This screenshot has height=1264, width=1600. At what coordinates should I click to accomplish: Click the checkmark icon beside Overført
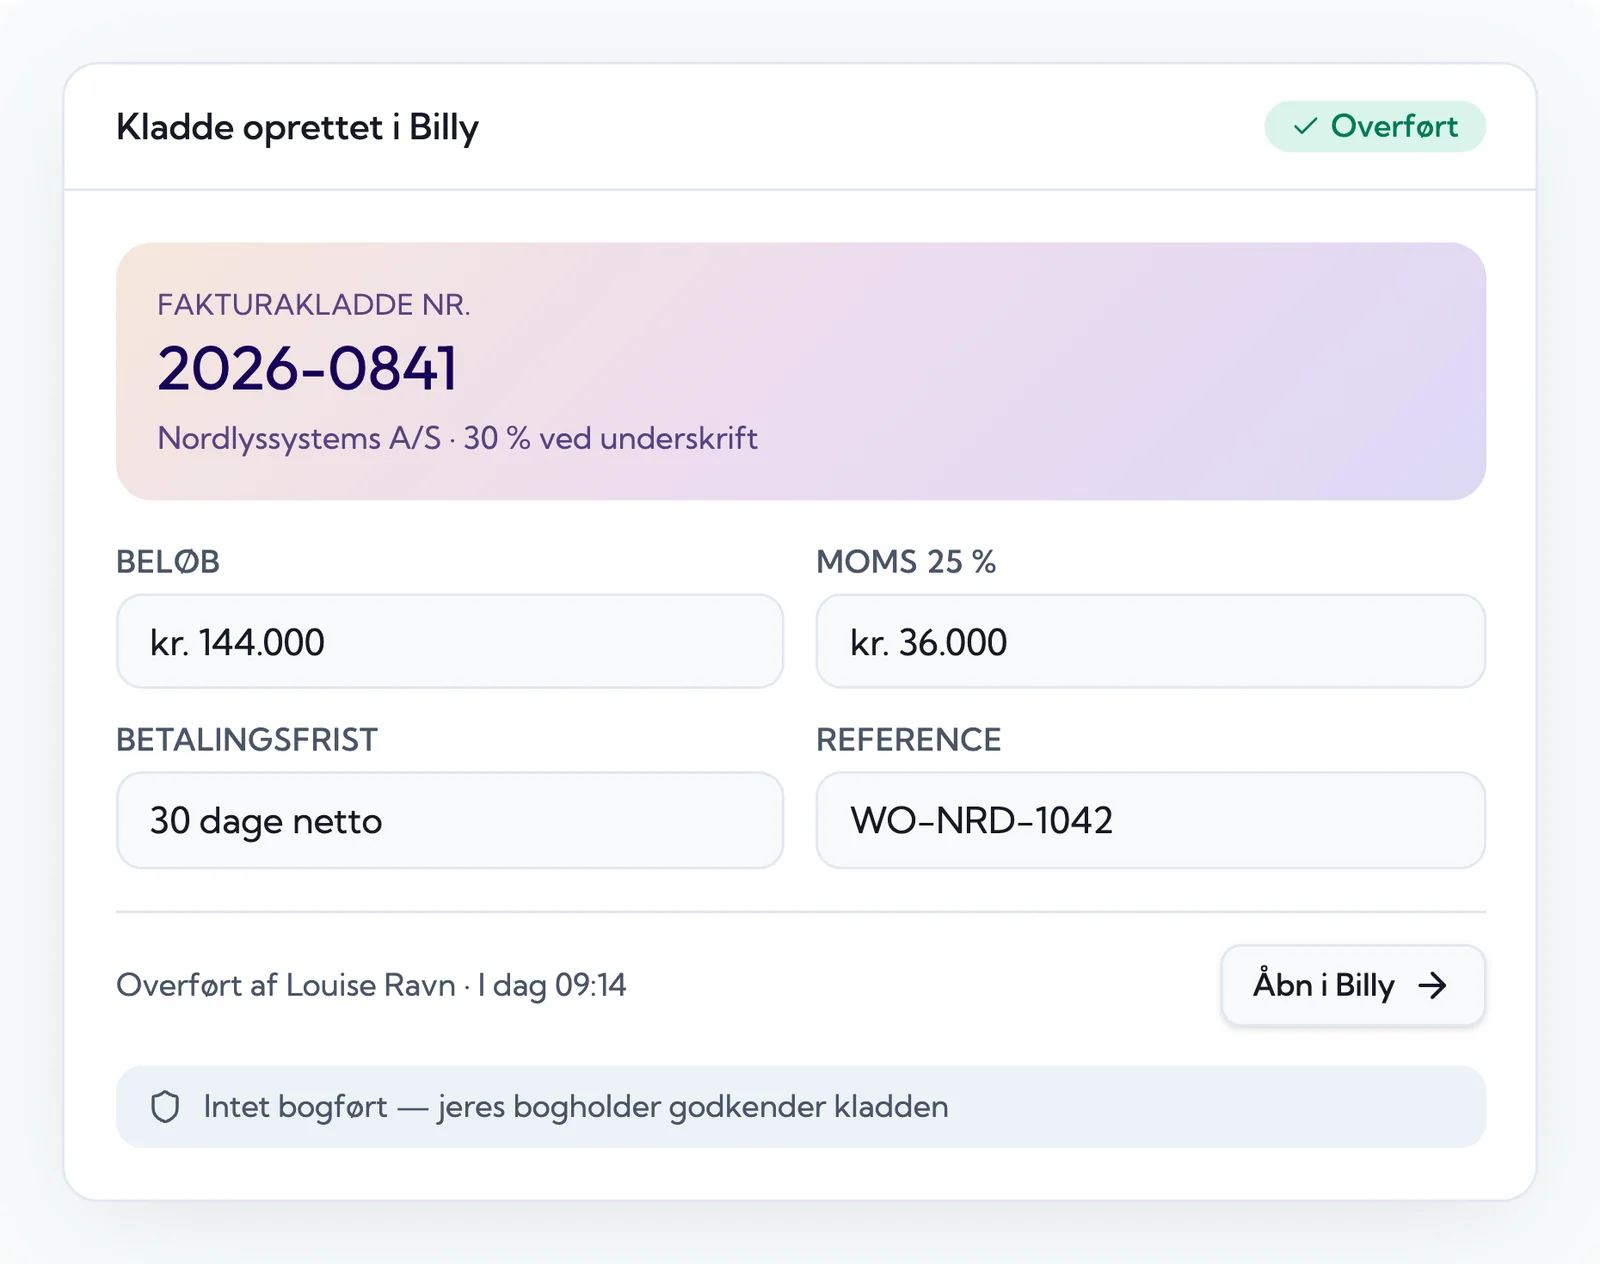1305,127
